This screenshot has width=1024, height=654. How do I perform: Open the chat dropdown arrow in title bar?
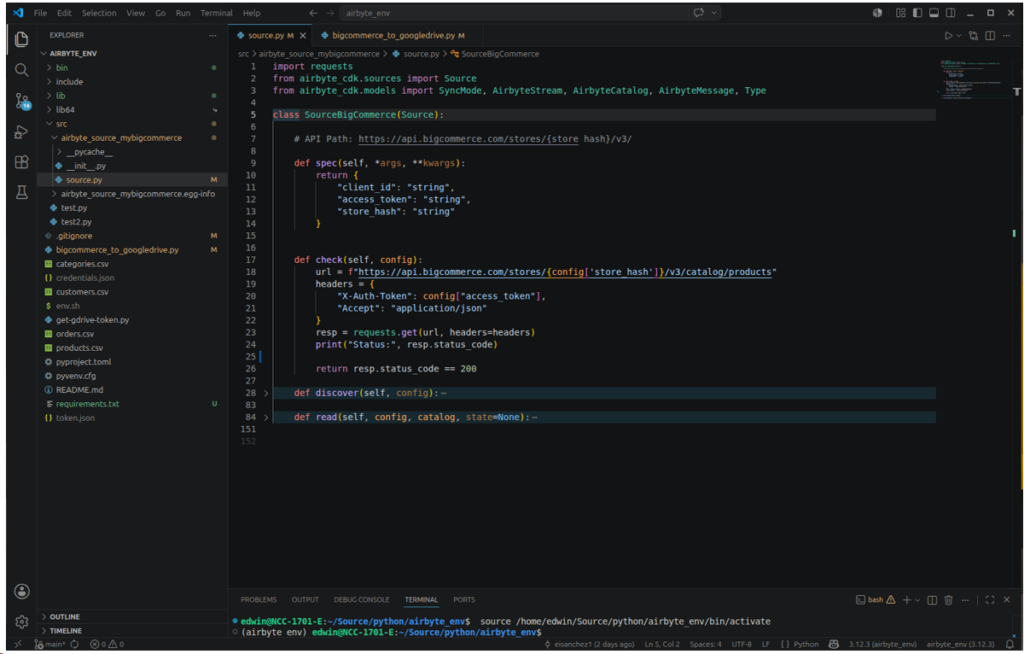pos(714,13)
